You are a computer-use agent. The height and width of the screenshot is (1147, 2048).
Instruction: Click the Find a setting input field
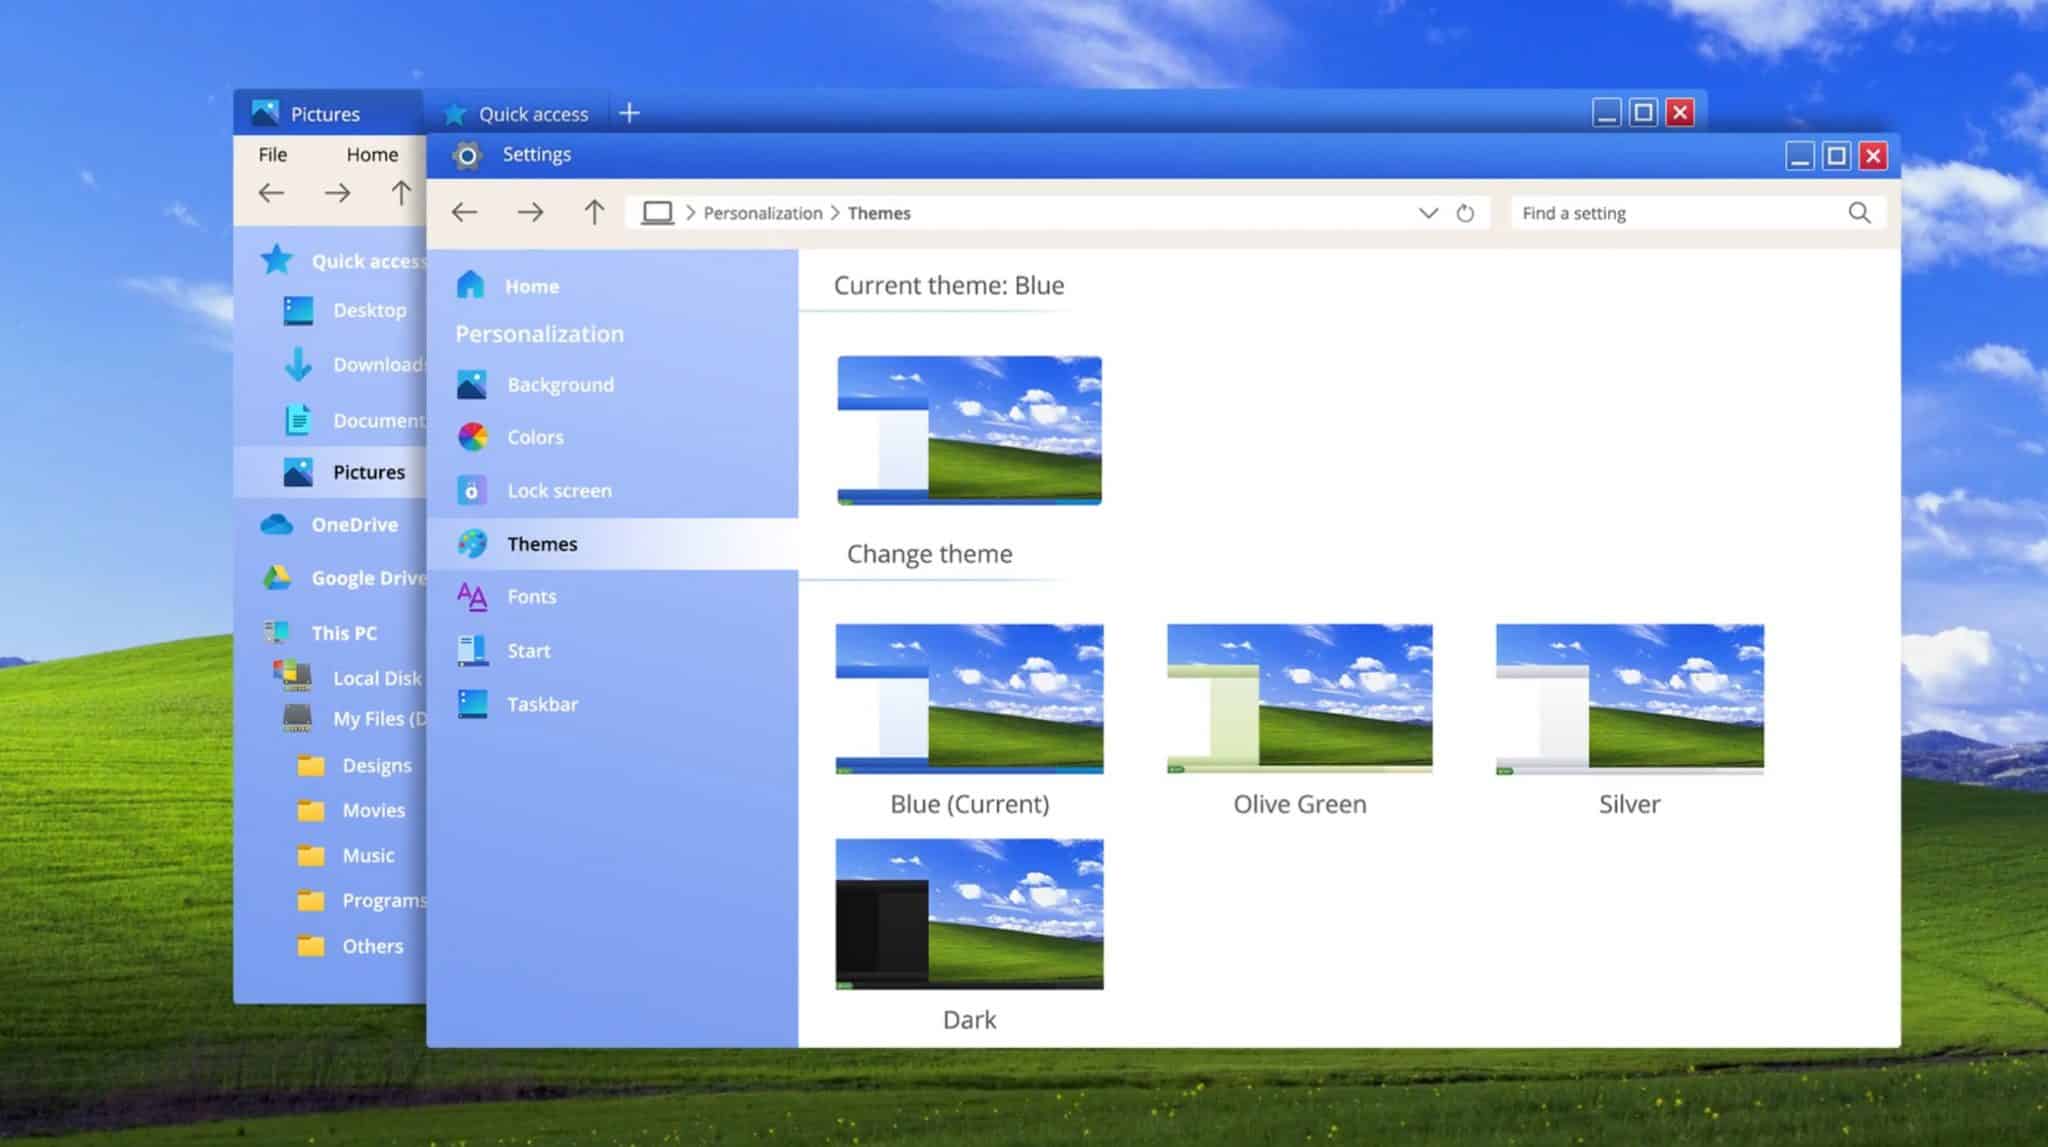click(x=1650, y=212)
